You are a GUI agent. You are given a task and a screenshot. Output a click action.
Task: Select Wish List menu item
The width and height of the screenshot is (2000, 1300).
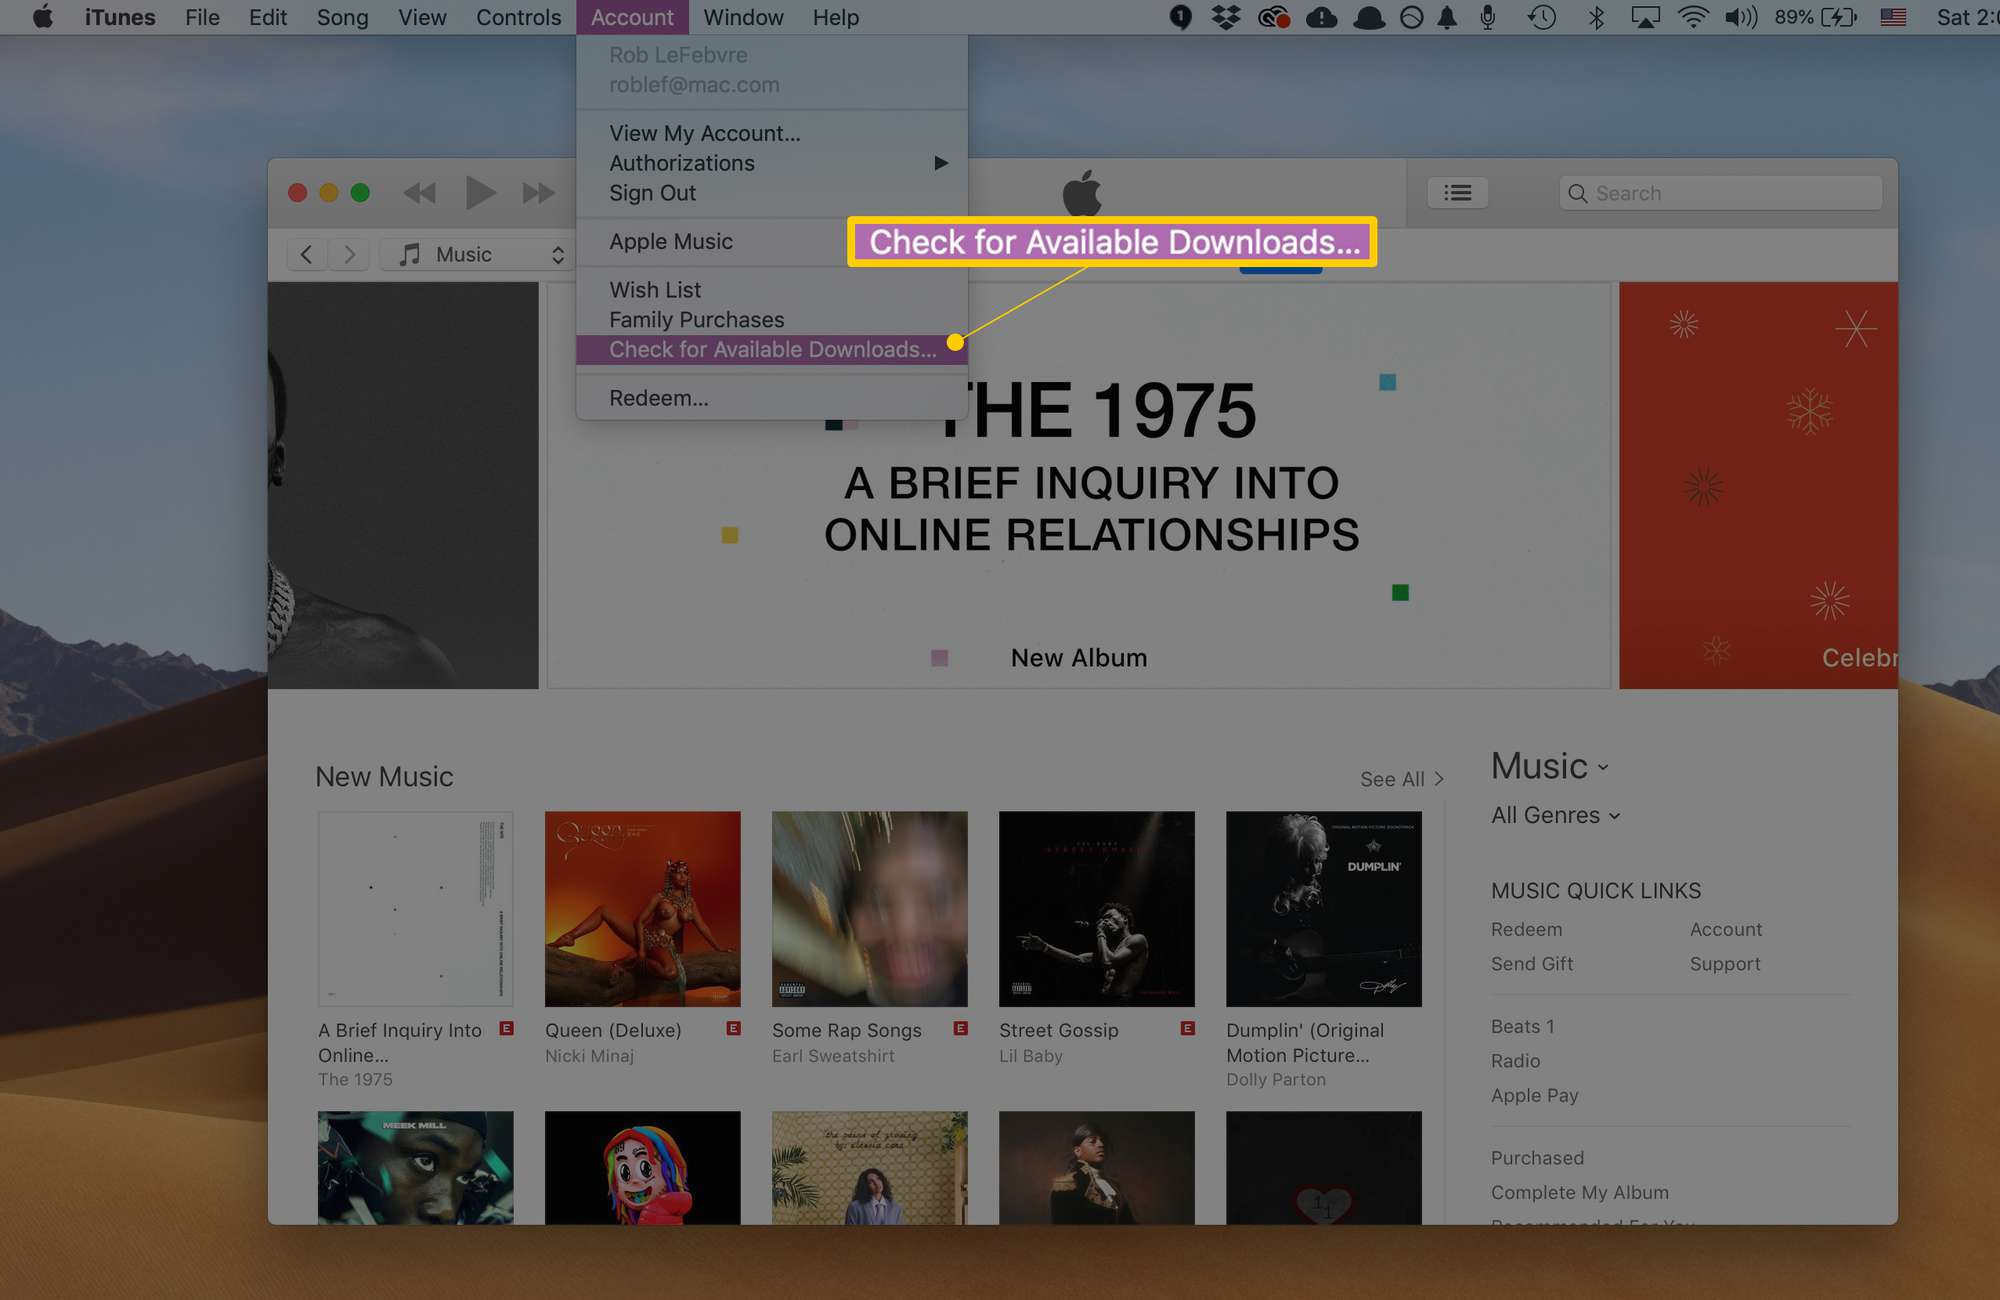(772, 290)
